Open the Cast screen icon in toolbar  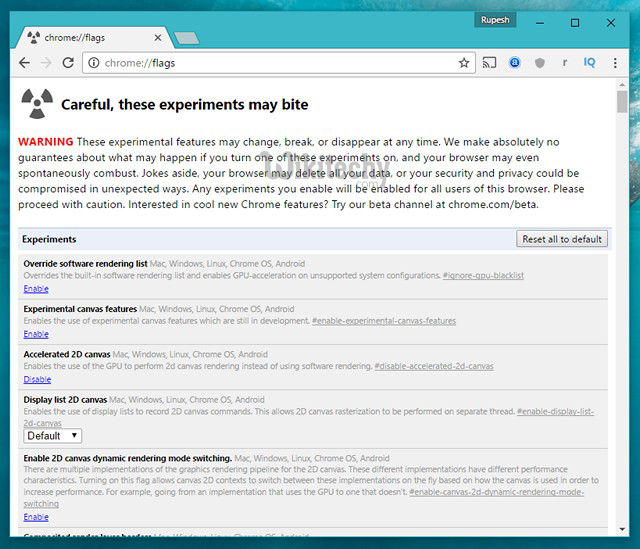(x=490, y=62)
